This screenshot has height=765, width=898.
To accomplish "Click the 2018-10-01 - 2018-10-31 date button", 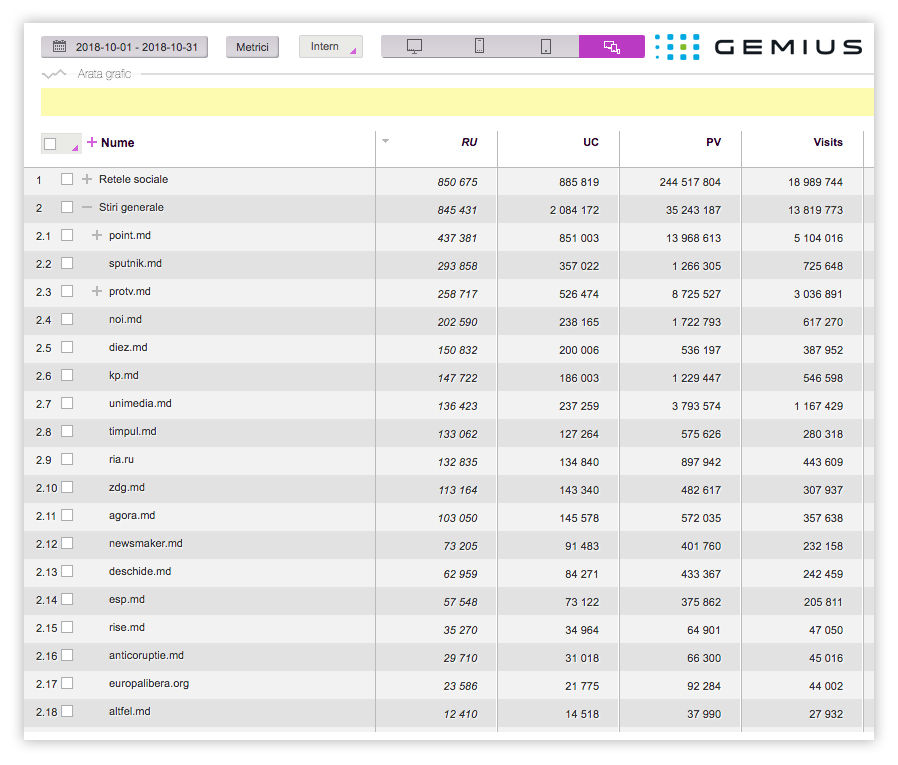I will click(124, 47).
